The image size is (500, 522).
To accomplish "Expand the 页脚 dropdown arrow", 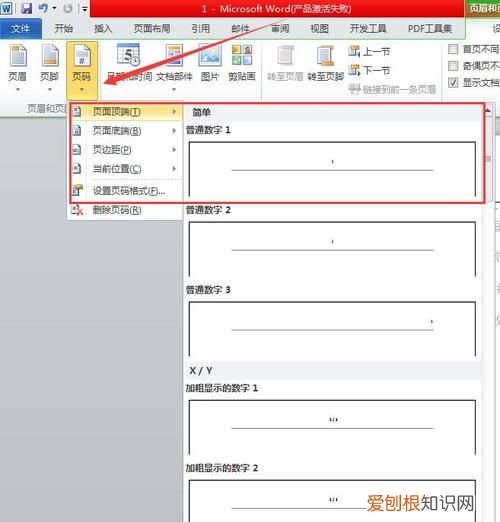I will [50, 89].
